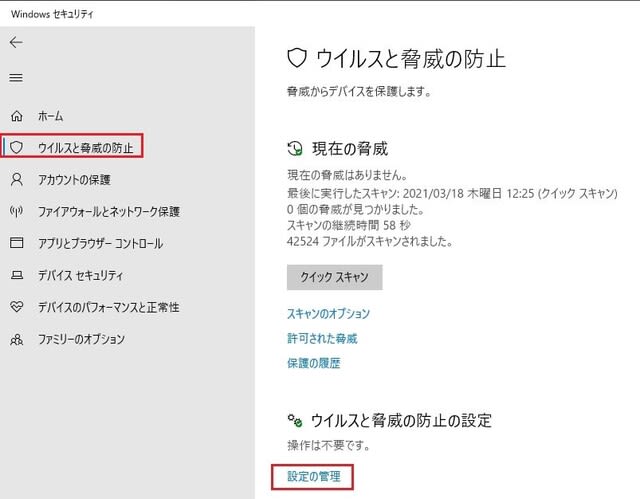Click the firewall network antenna icon
640x499 pixels.
pyautogui.click(x=16, y=211)
